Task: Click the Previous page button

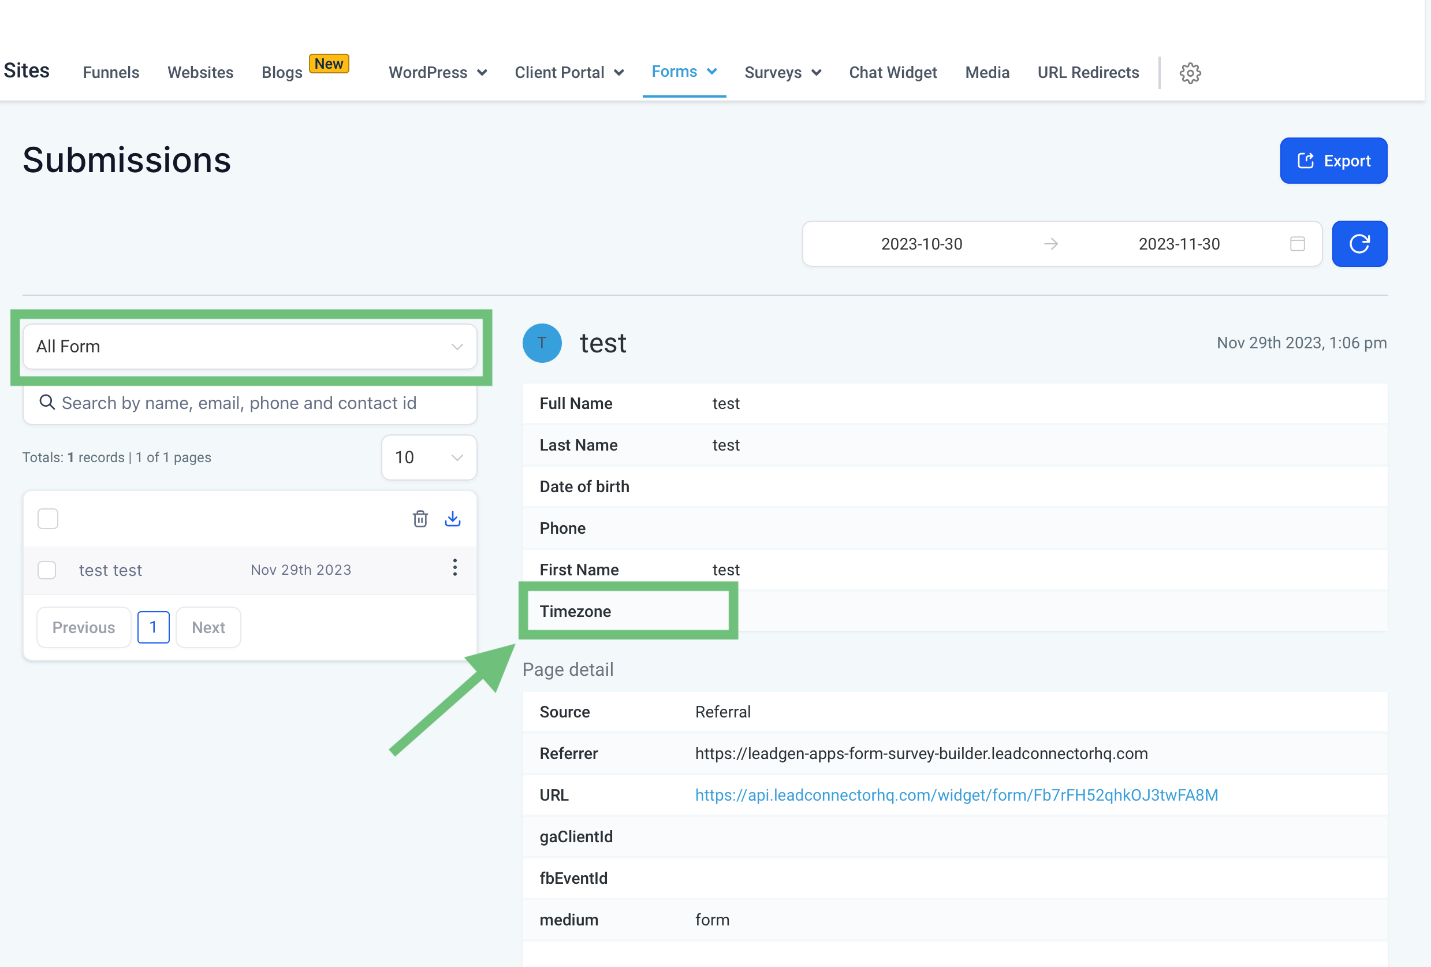Action: point(84,628)
